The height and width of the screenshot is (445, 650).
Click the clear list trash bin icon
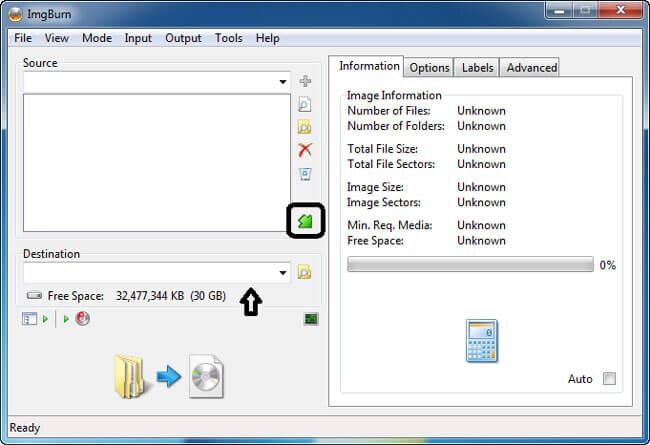coord(305,174)
